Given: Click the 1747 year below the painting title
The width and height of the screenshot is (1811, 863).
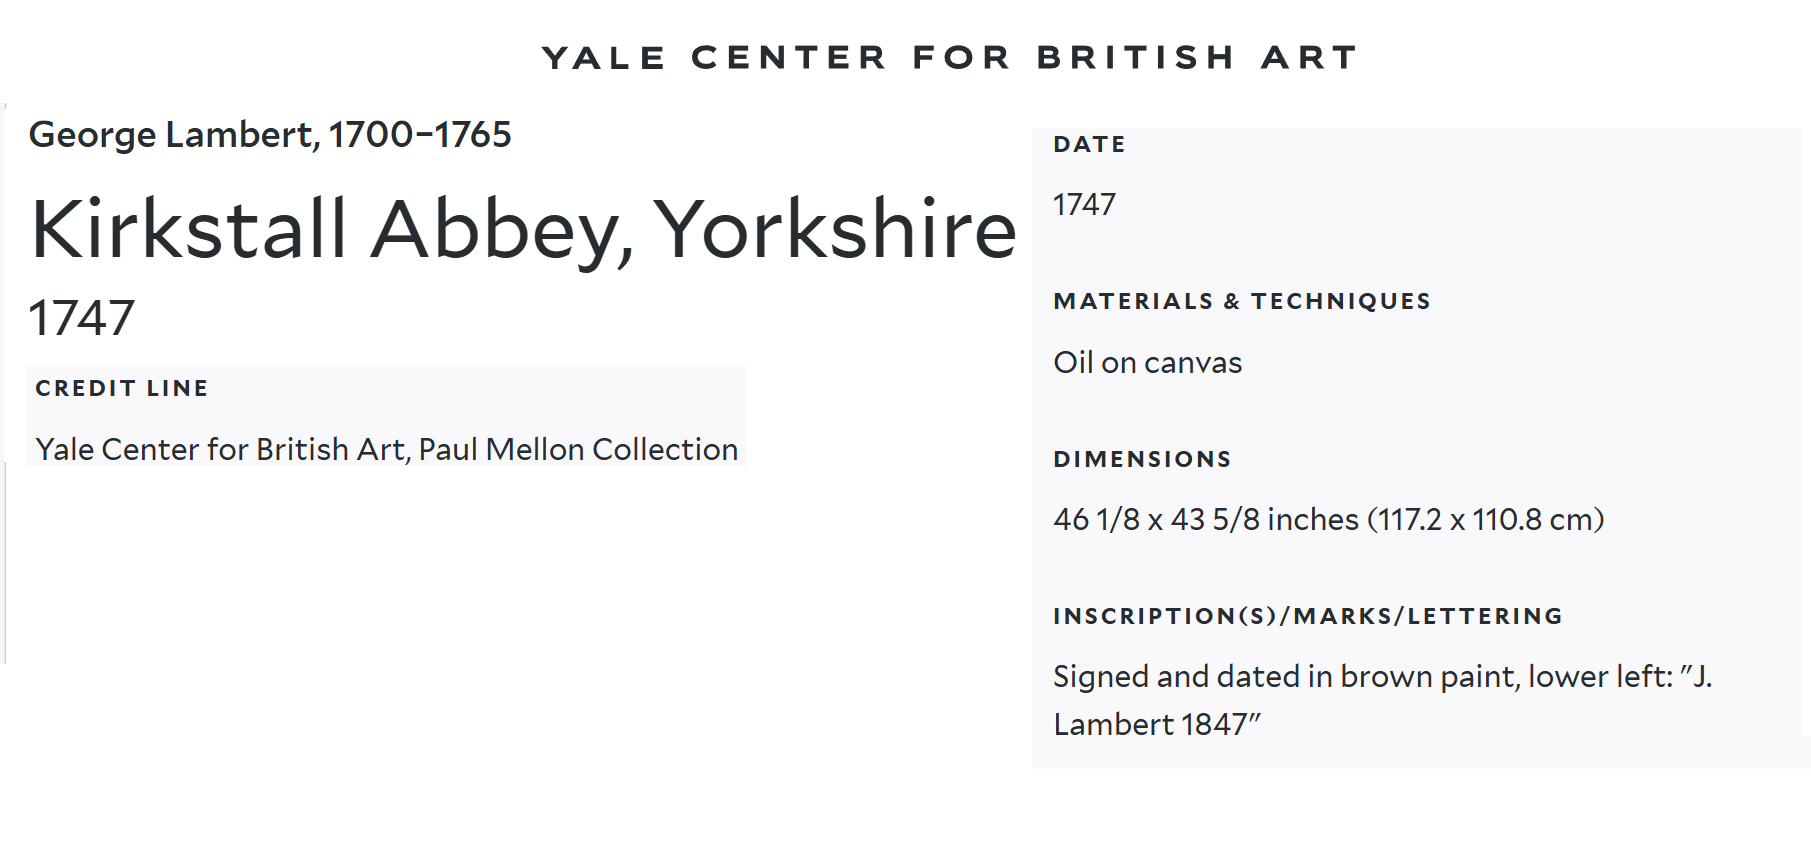Looking at the screenshot, I should coord(81,318).
